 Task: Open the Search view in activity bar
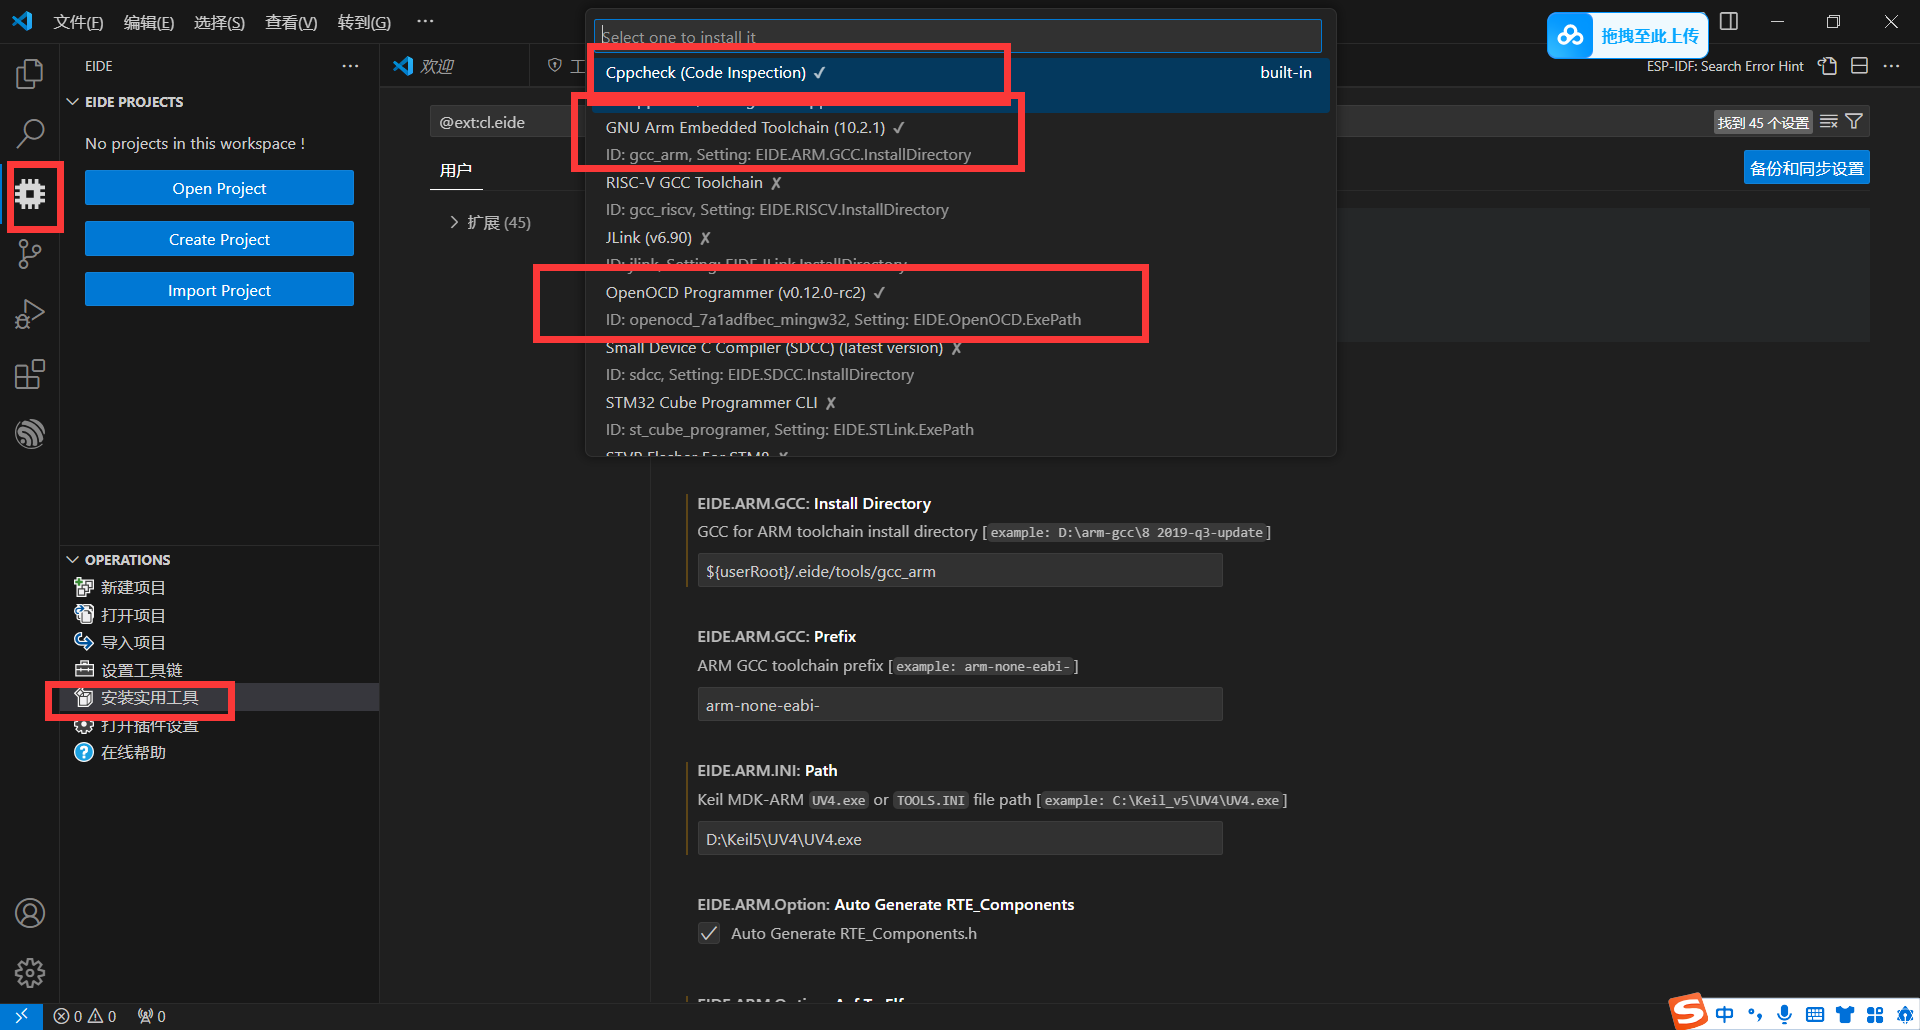click(30, 132)
